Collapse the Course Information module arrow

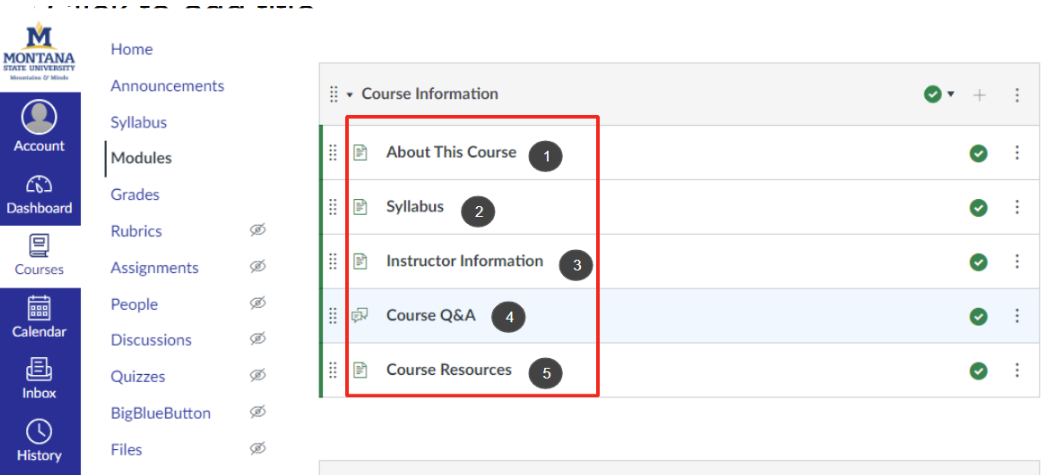click(x=350, y=94)
